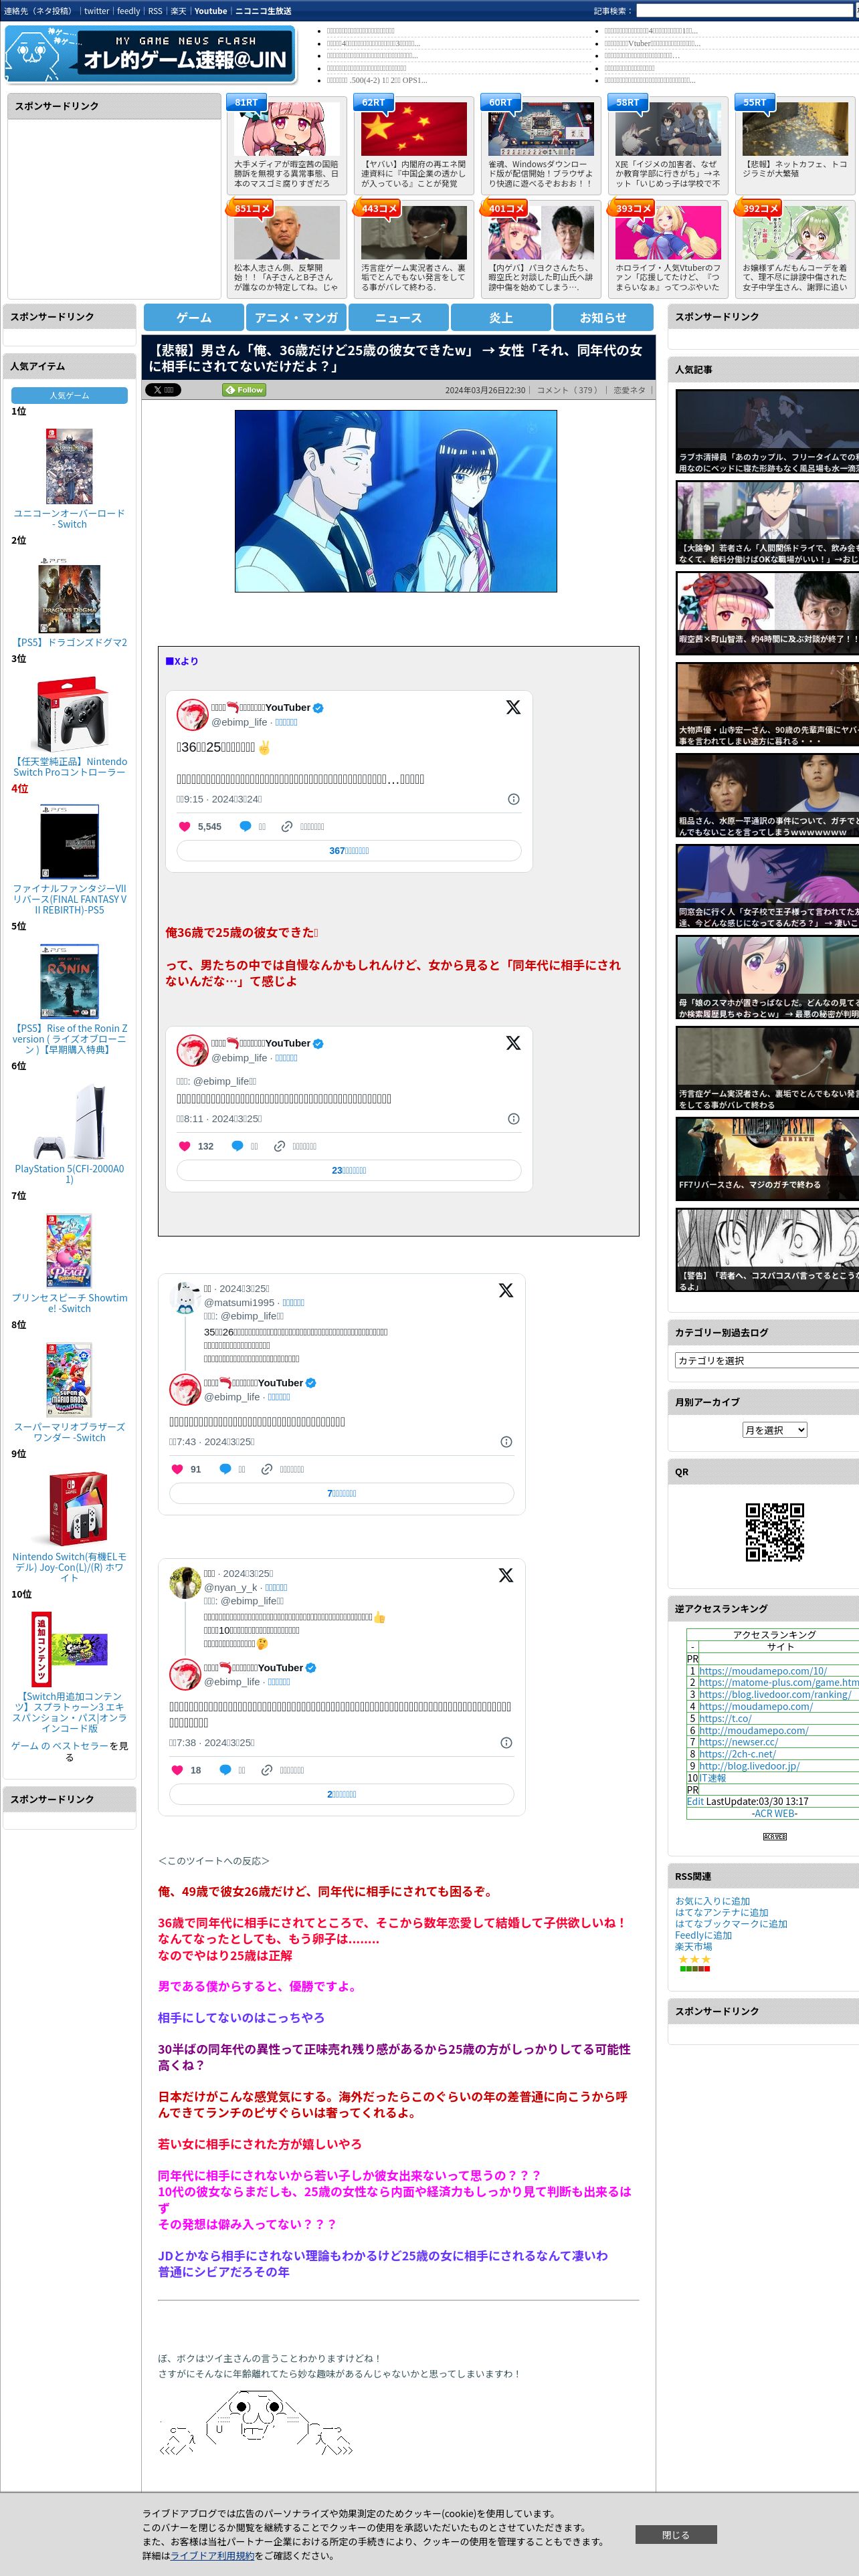859x2576 pixels.
Task: Click the 記事検索 search input field
Action: pos(745,11)
